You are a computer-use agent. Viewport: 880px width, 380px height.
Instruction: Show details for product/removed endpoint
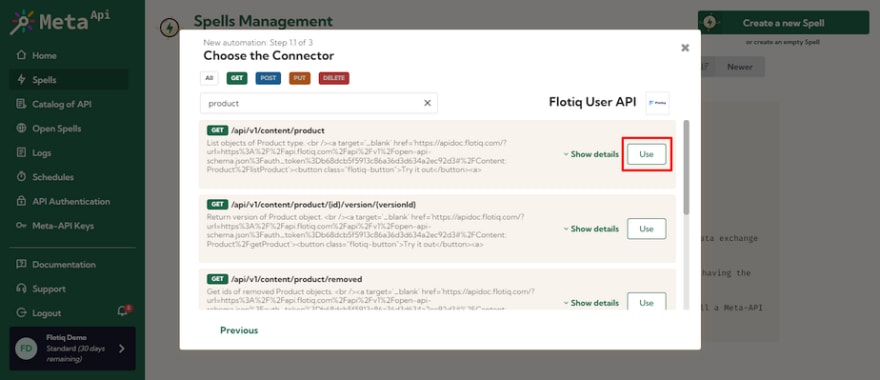[591, 303]
